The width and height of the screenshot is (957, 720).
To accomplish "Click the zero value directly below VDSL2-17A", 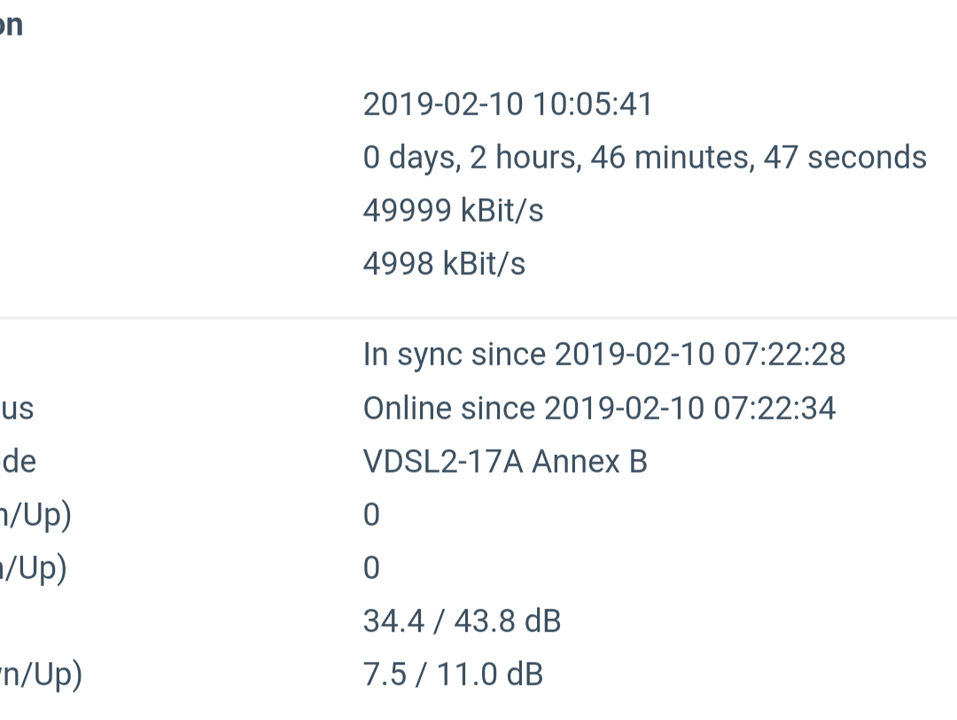I will [x=371, y=515].
